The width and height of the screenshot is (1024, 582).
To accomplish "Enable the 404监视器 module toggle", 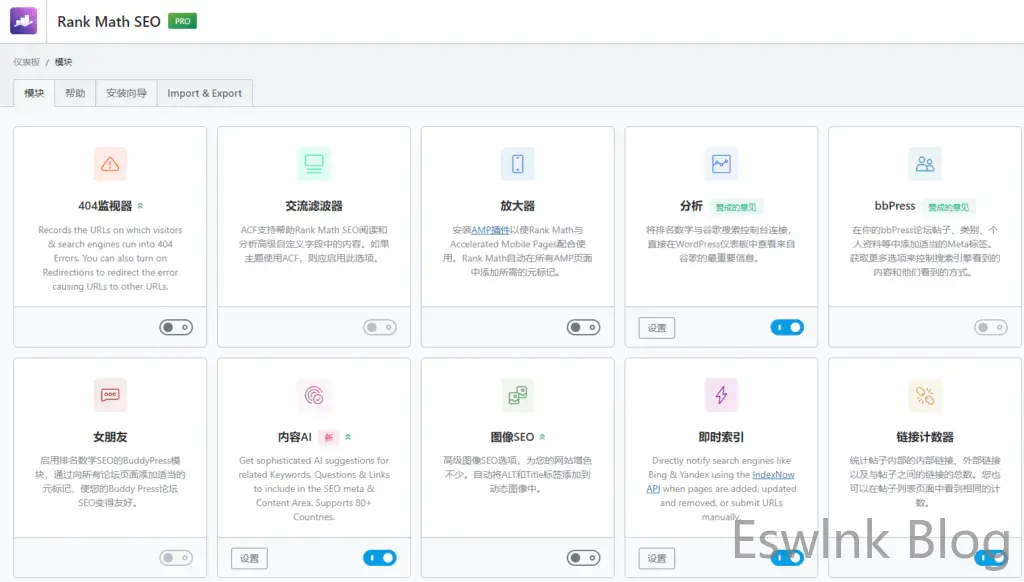I will [176, 327].
